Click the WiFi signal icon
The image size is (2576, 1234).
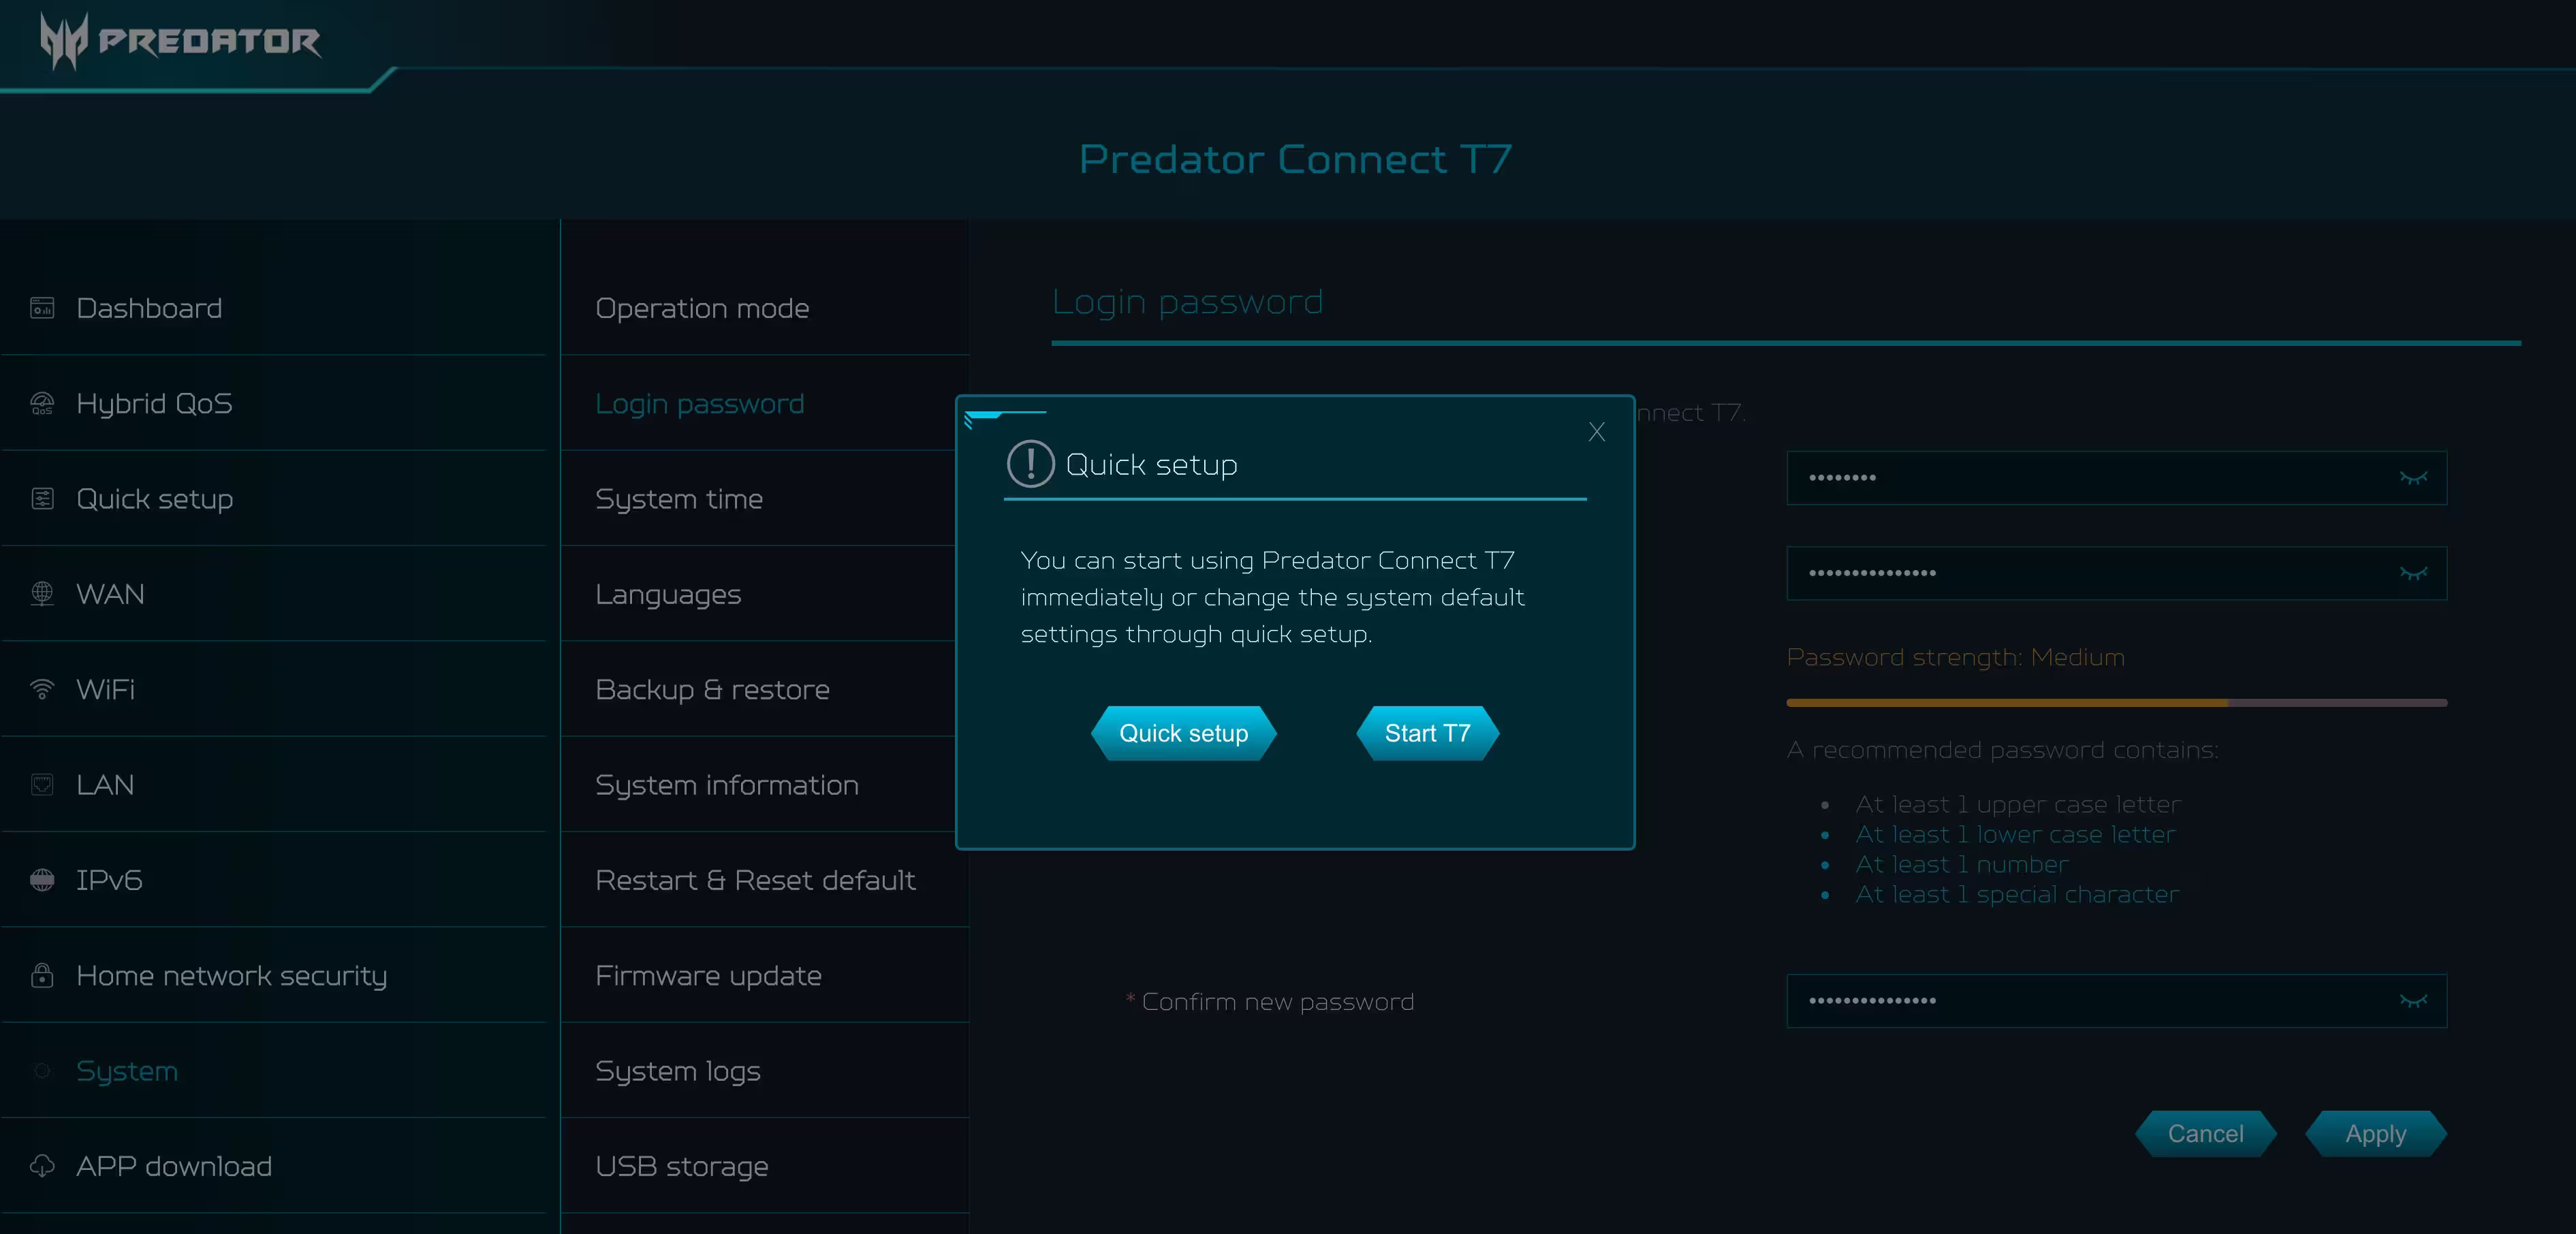click(42, 689)
